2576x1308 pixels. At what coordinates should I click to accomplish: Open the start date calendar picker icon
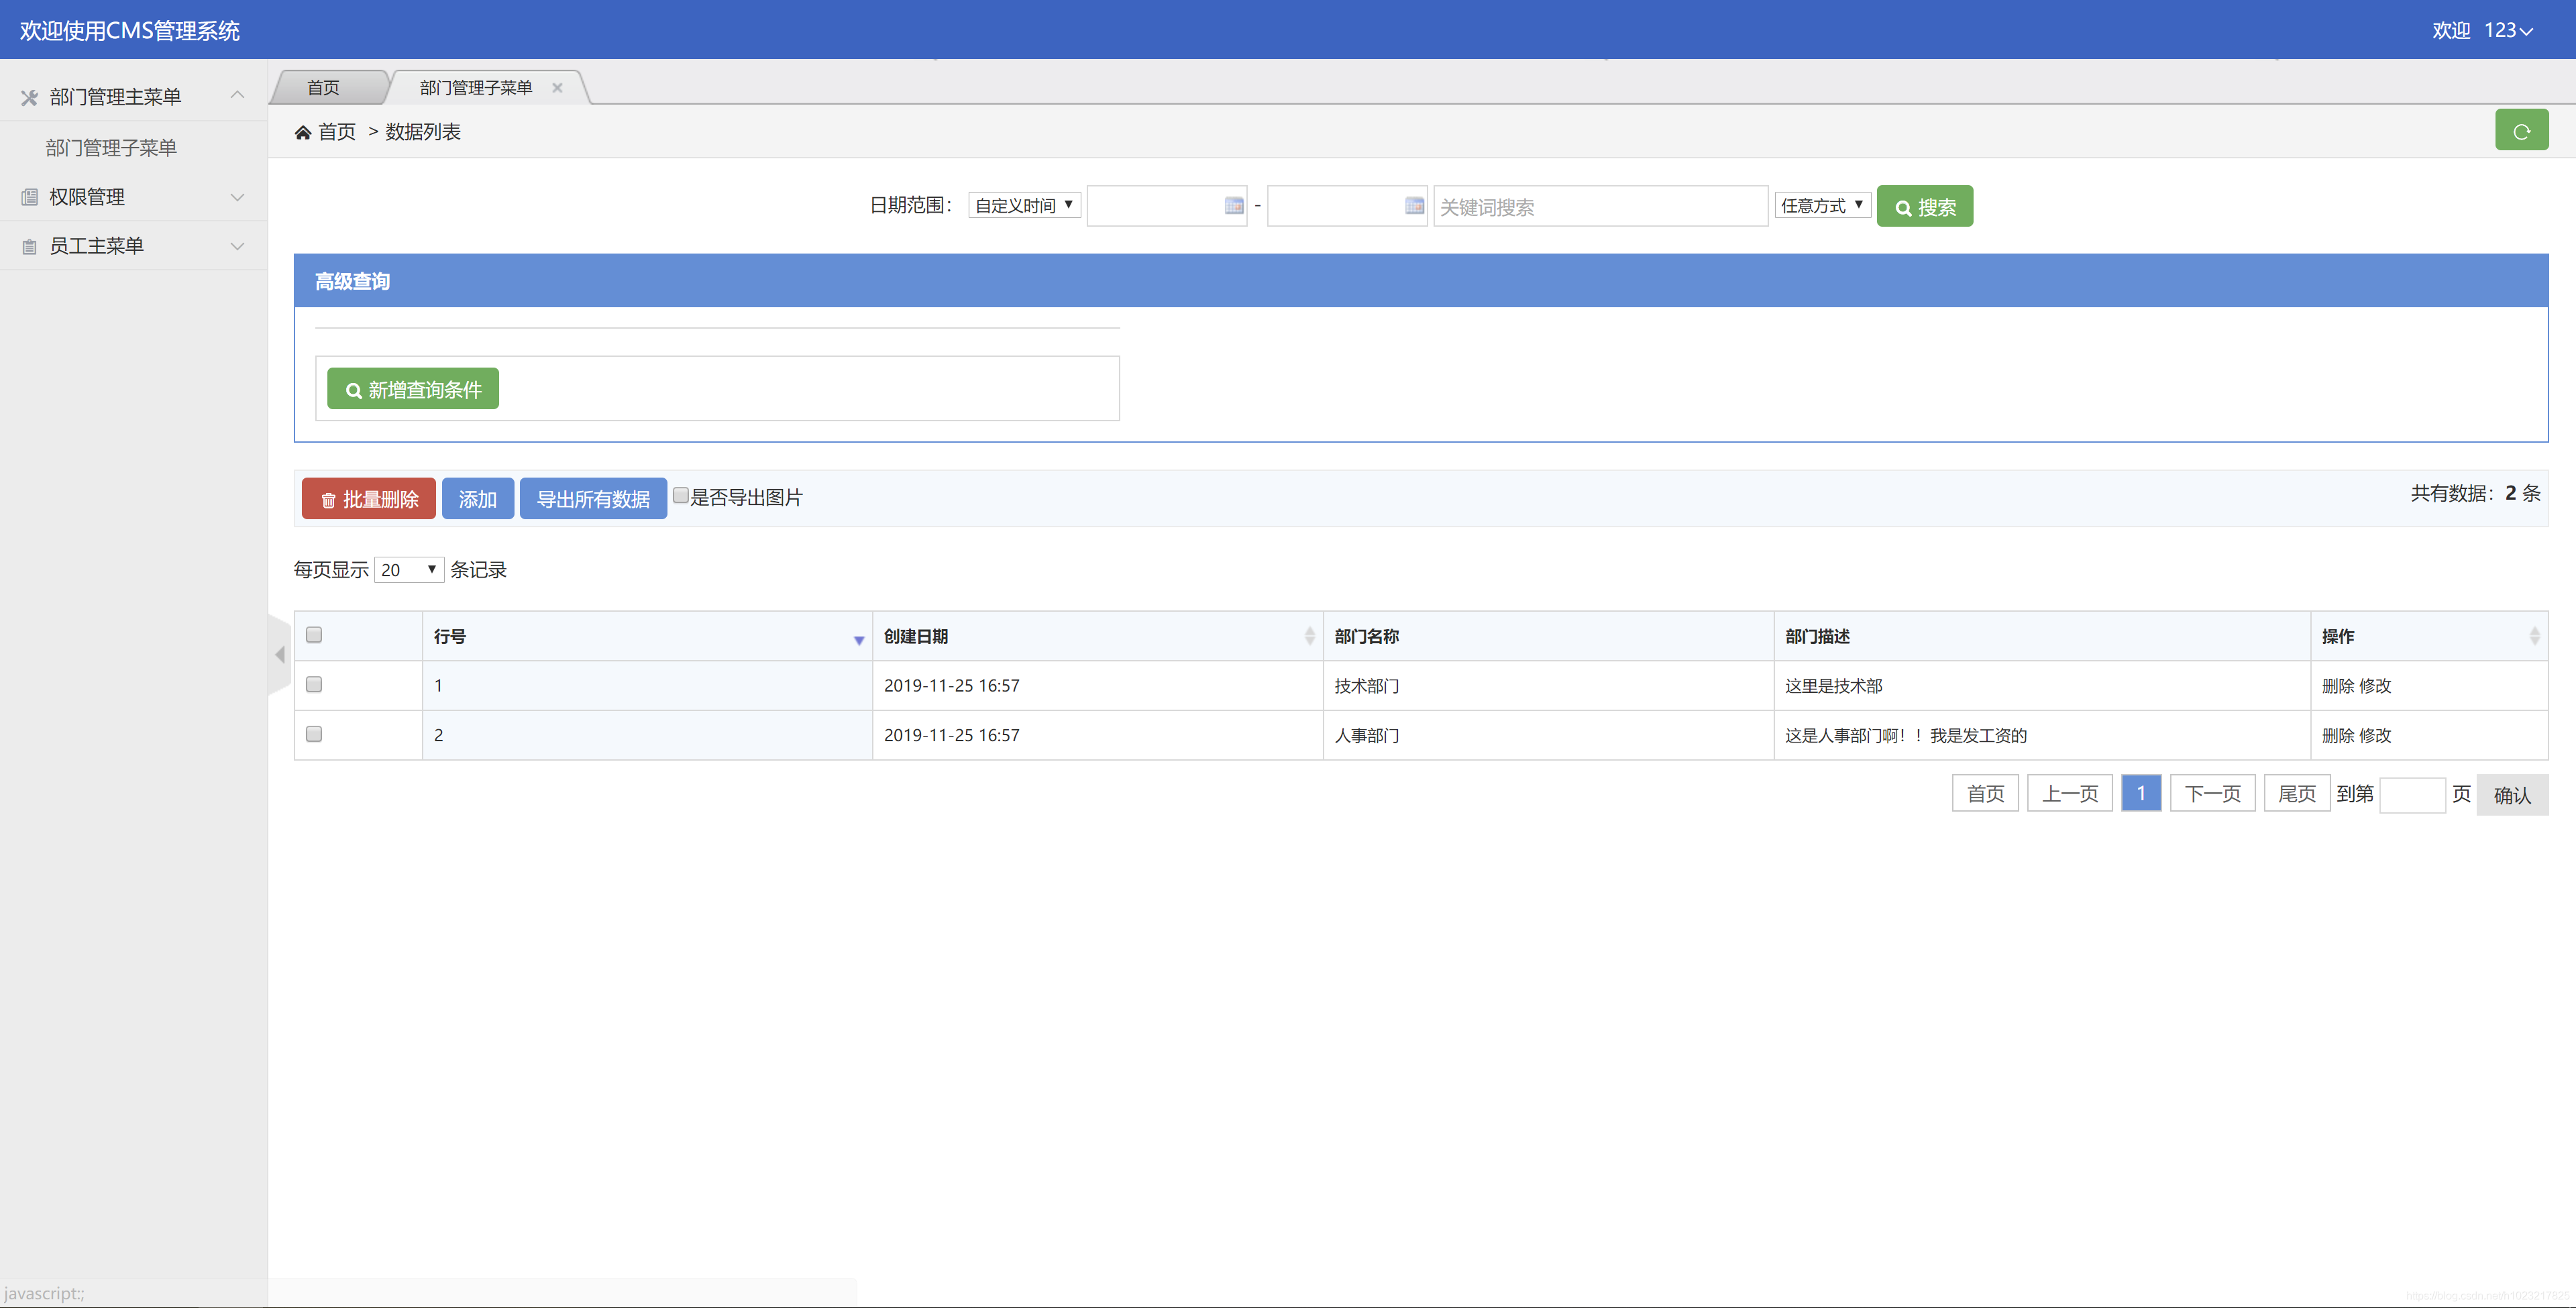[1234, 206]
